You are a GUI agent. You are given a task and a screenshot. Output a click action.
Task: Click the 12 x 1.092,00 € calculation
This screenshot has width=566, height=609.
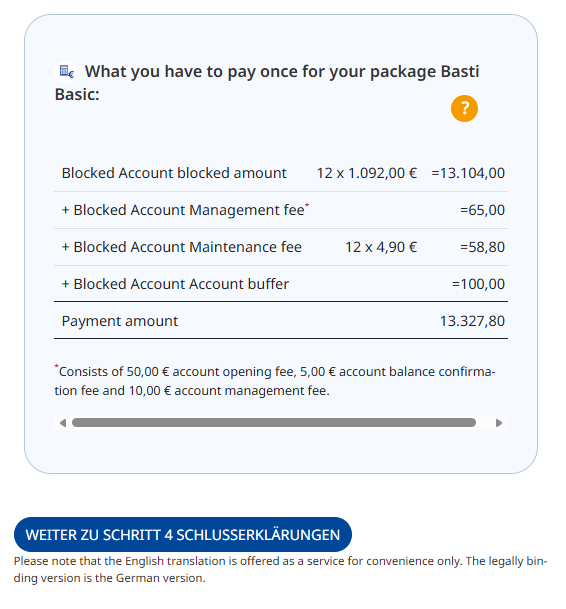(367, 173)
